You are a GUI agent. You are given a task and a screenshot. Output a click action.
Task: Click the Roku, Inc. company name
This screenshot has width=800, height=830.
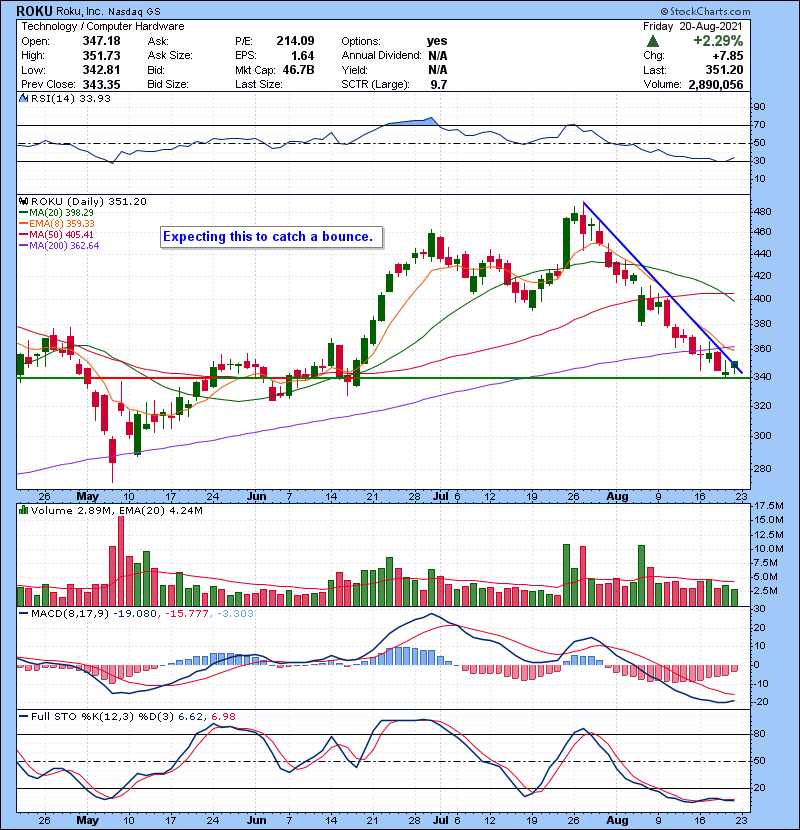tap(79, 11)
